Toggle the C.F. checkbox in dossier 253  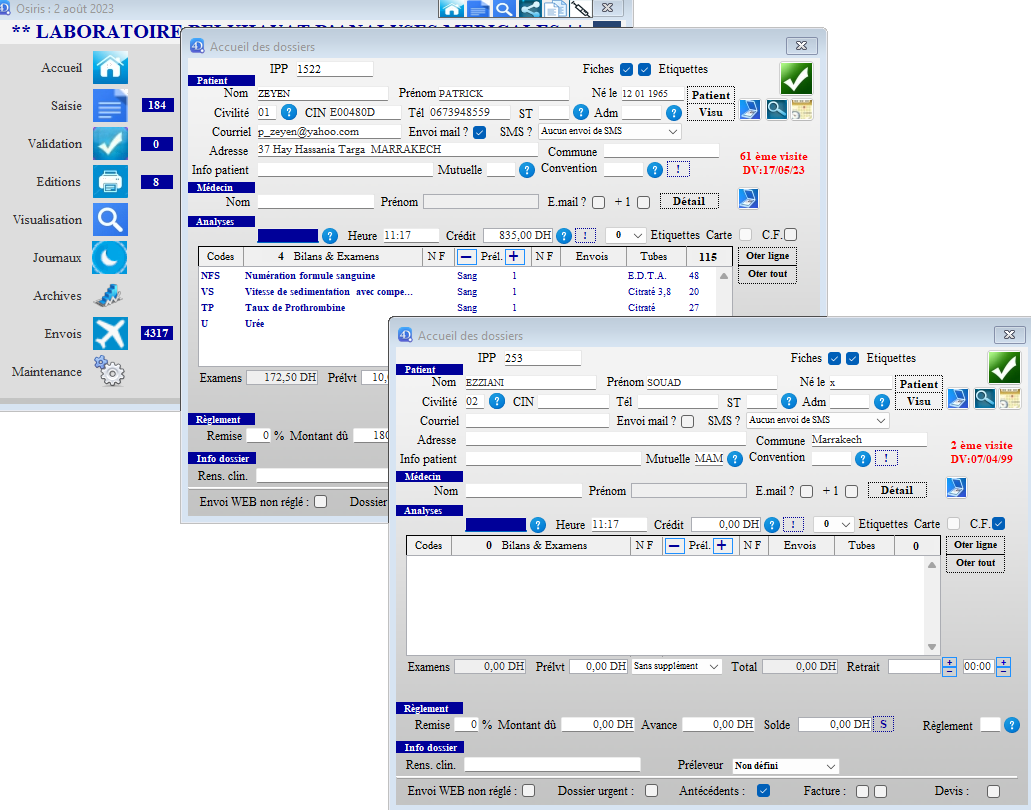point(998,524)
